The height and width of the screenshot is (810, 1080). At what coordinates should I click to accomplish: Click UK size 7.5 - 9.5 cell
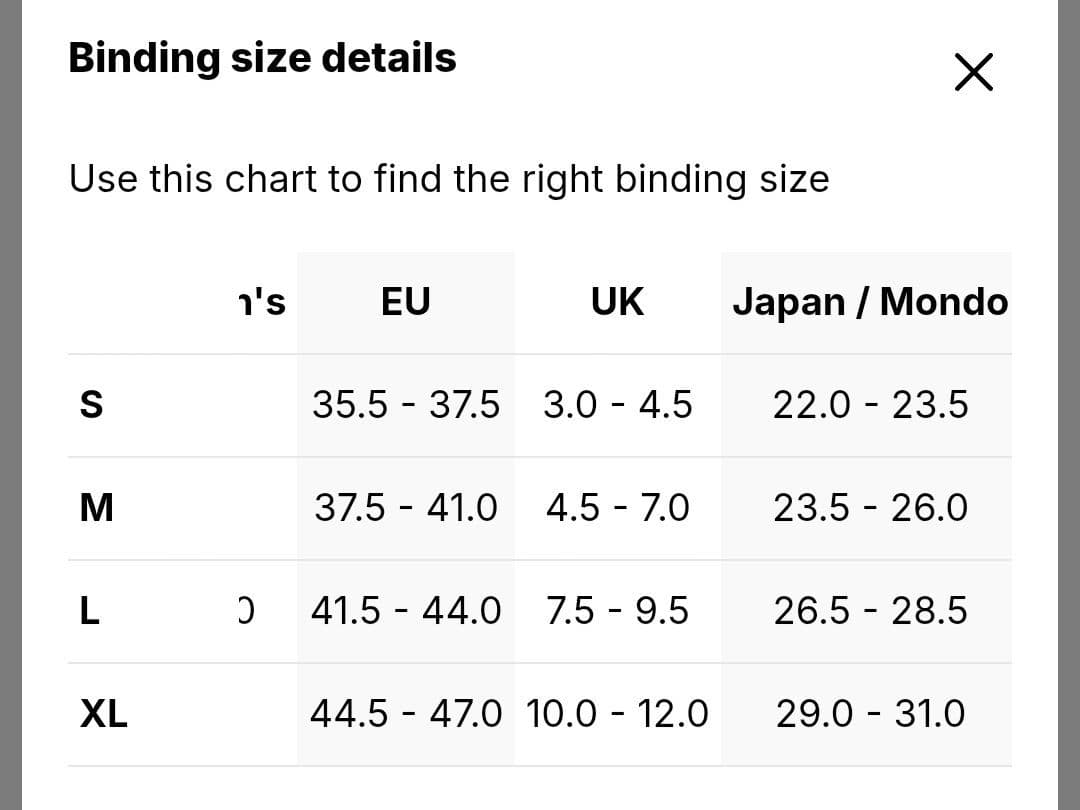click(617, 610)
